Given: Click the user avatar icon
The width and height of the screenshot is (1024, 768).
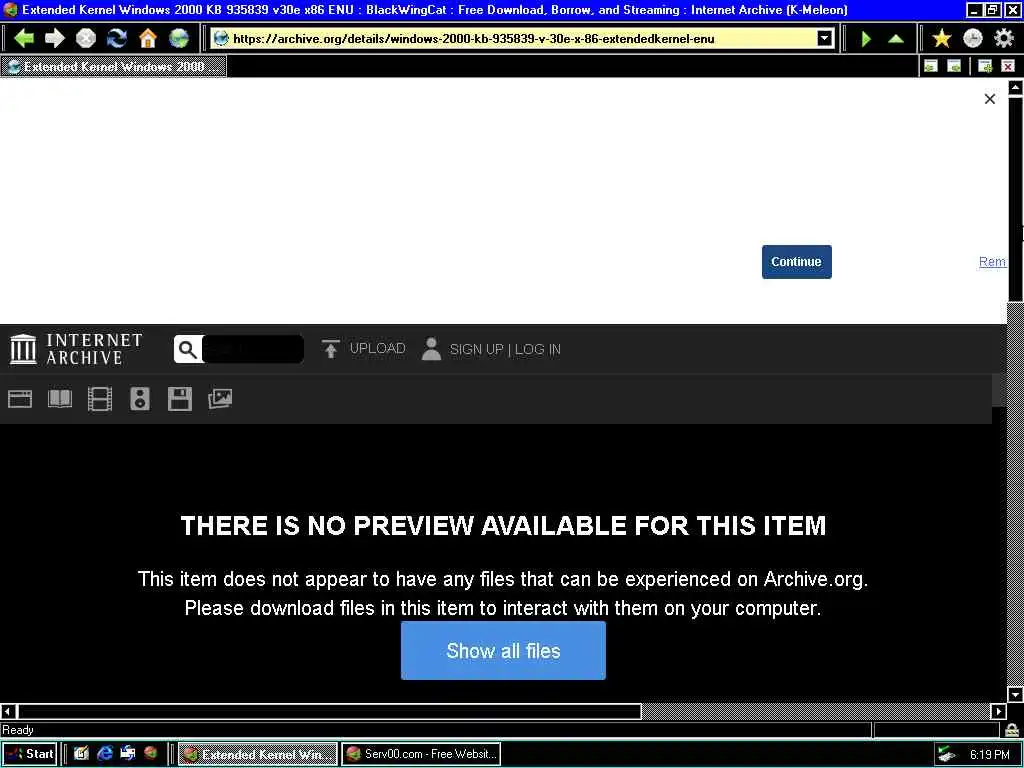Looking at the screenshot, I should point(431,349).
